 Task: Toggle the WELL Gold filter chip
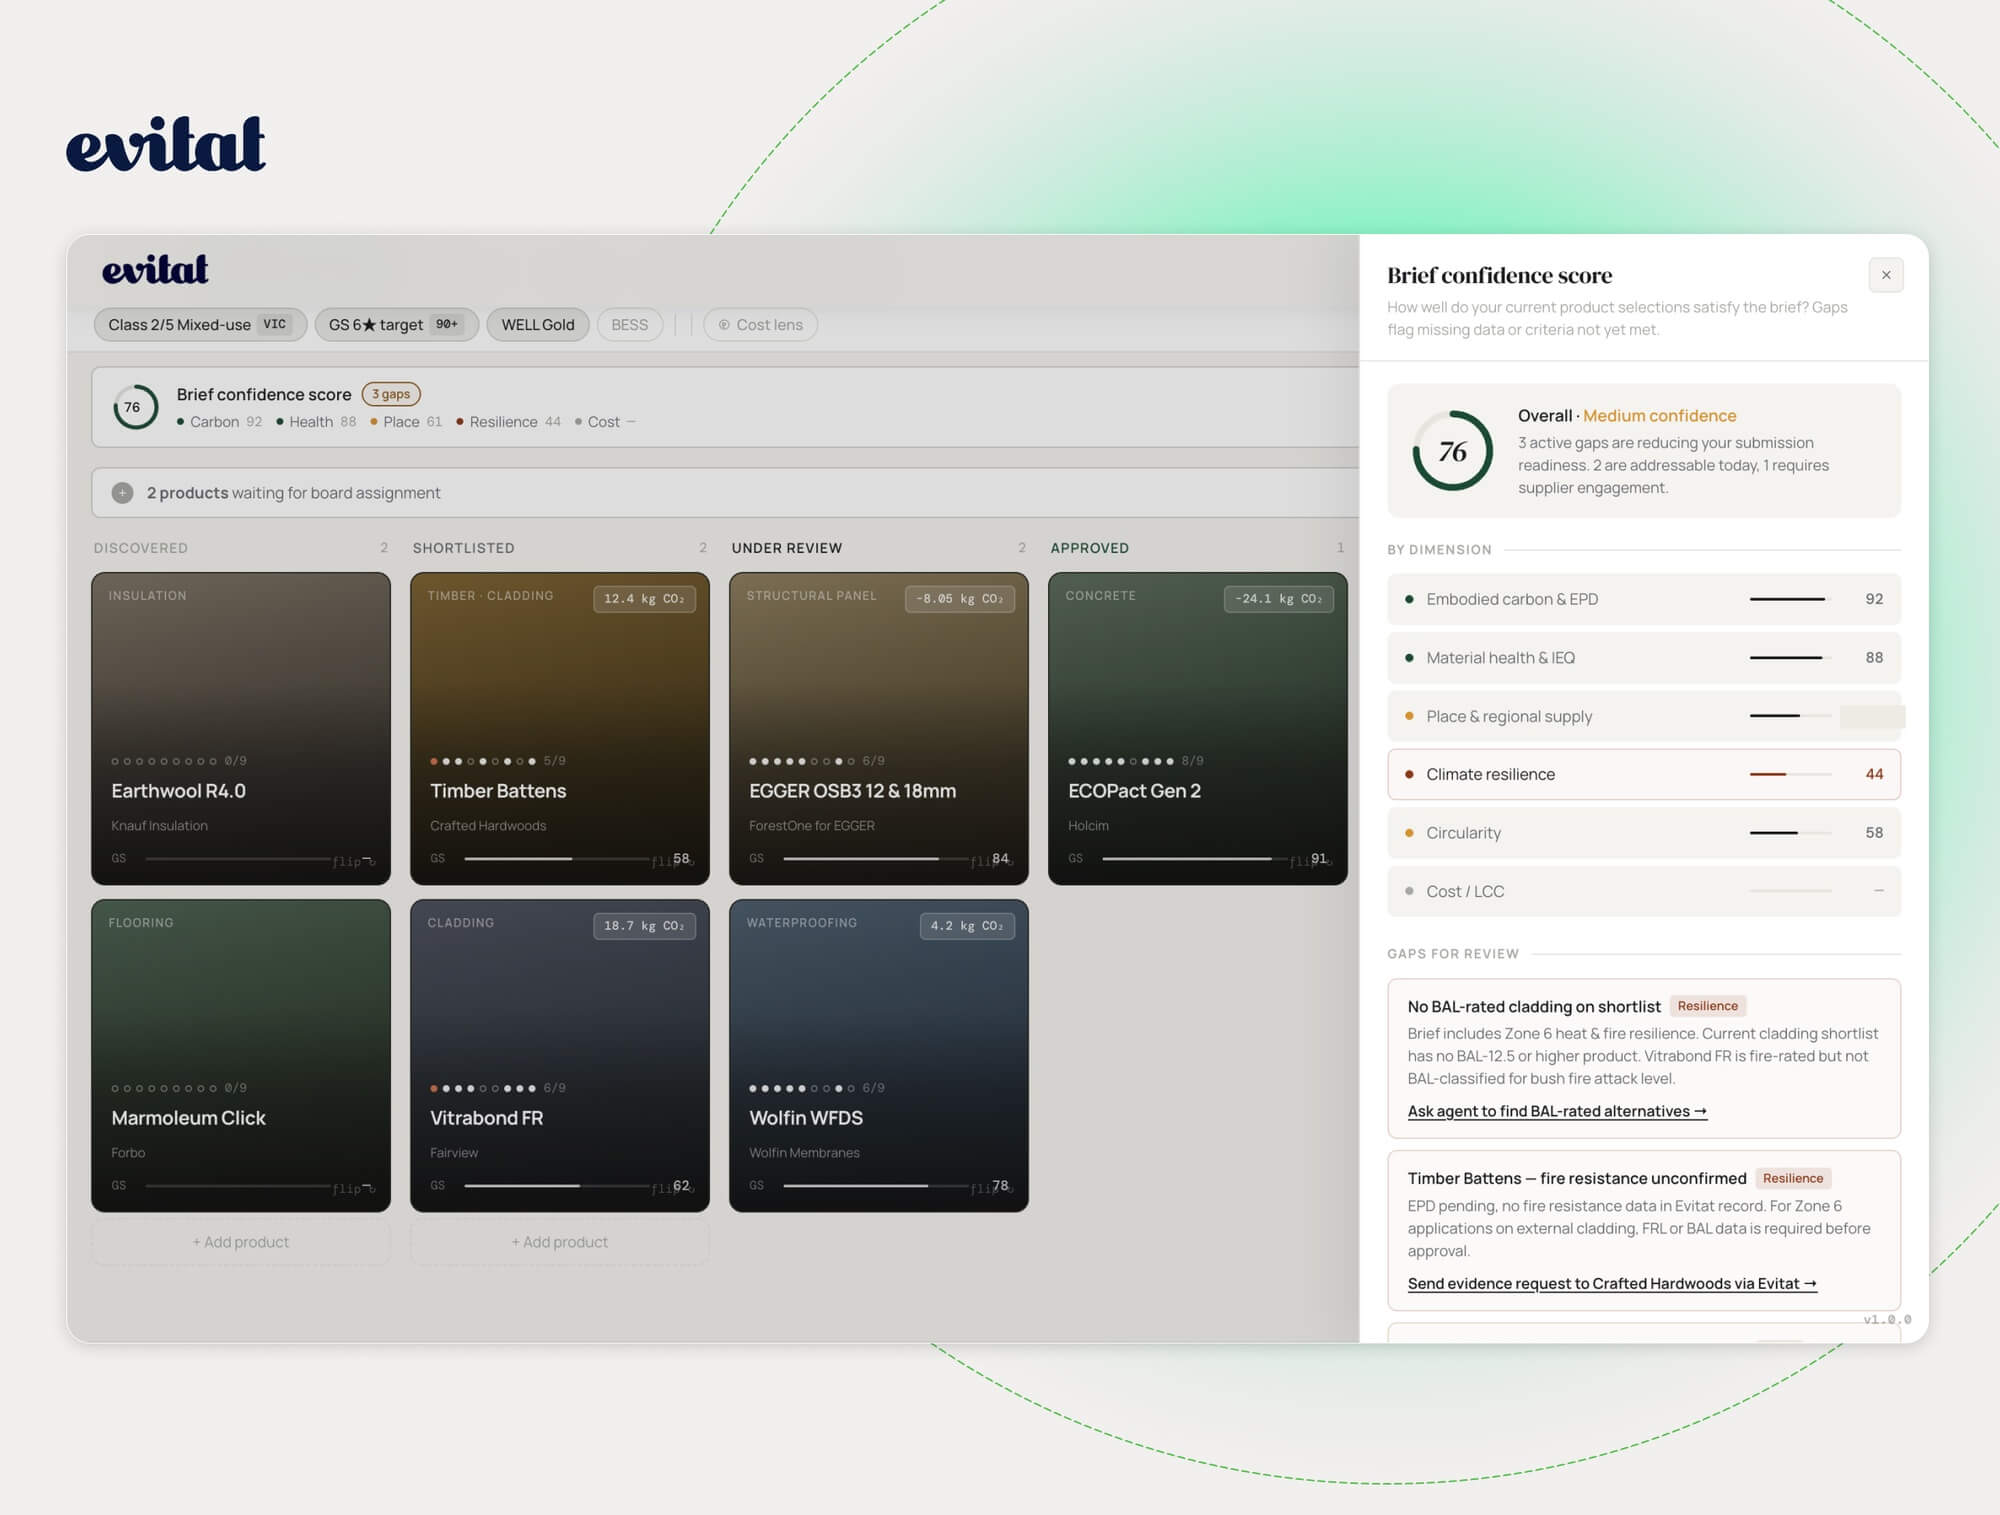click(x=538, y=325)
